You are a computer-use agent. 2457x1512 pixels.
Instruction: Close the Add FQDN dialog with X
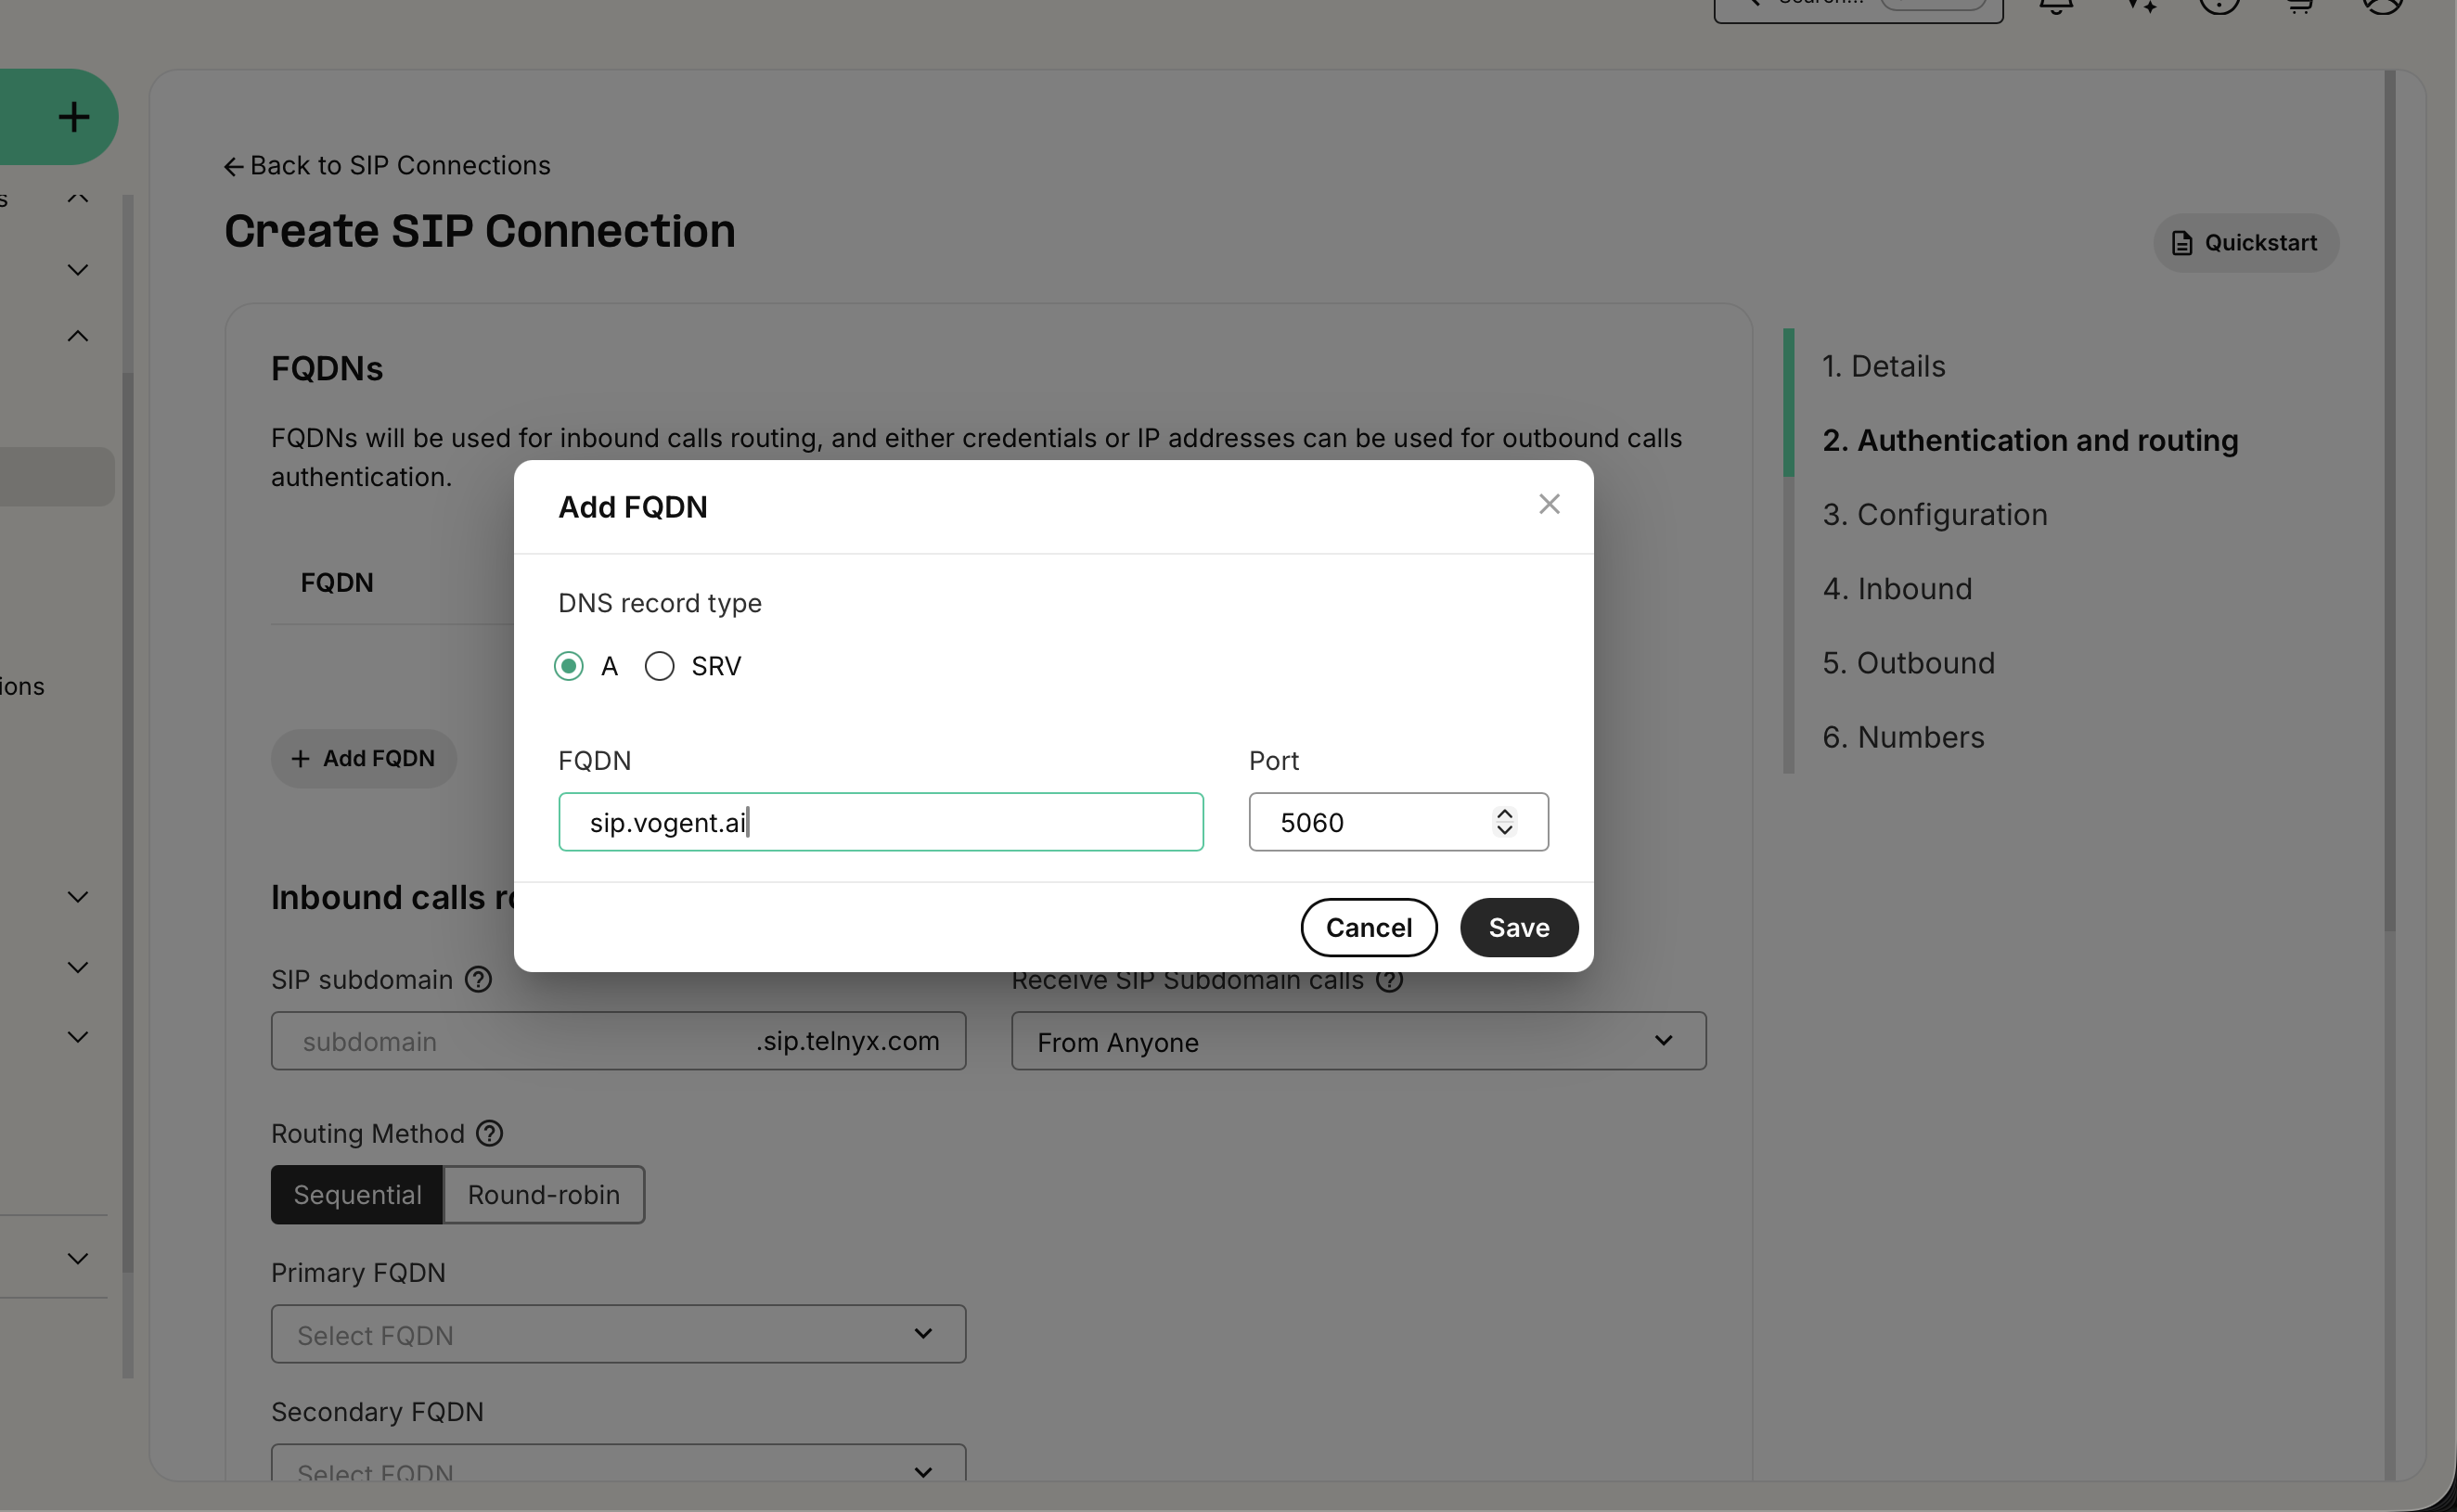pos(1548,504)
